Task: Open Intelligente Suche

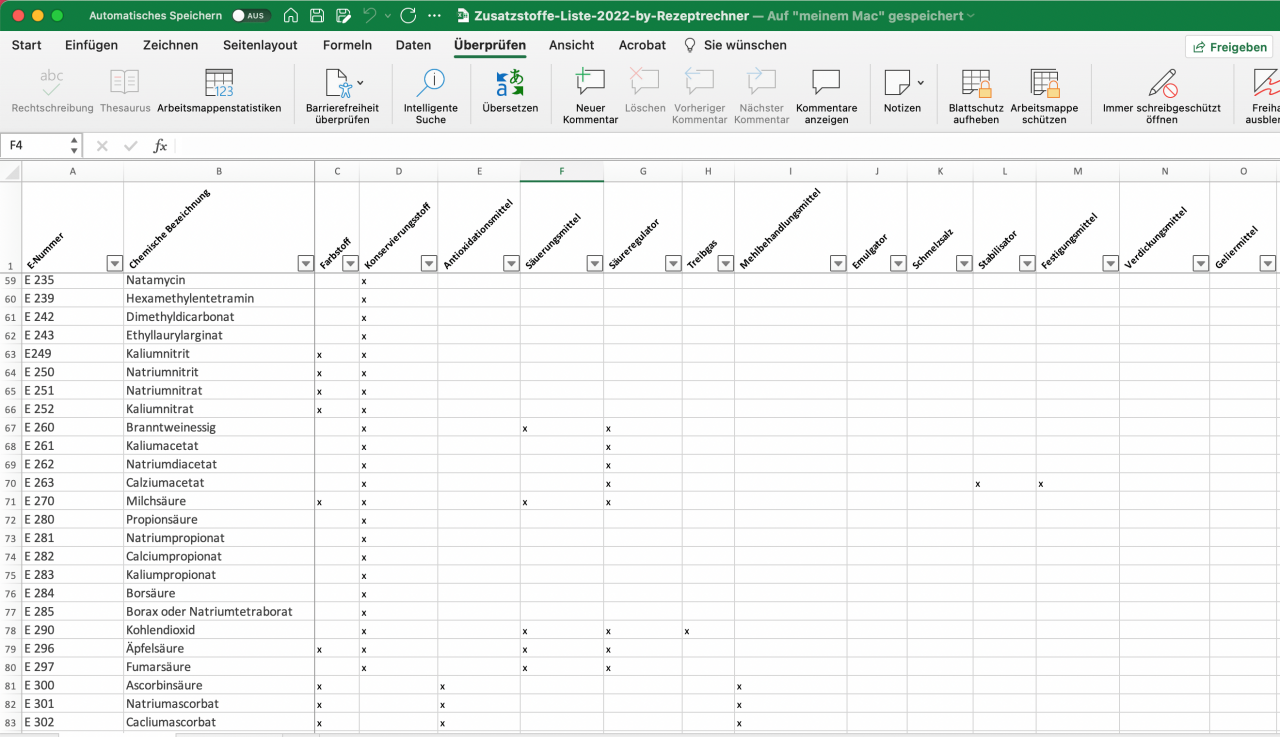Action: 430,95
